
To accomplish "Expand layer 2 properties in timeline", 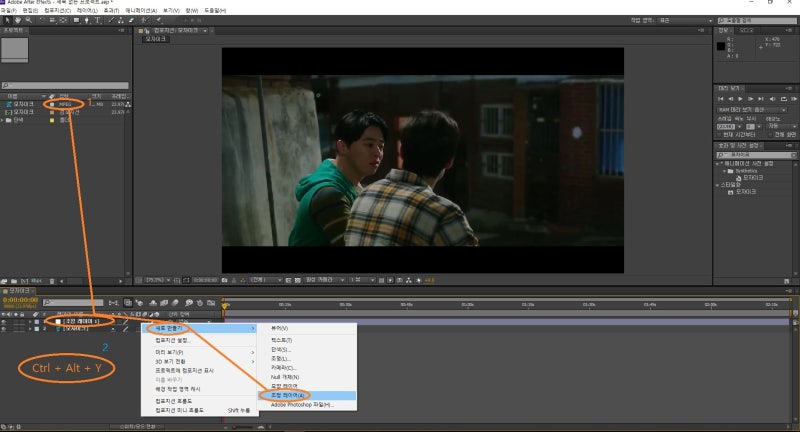I will coord(30,329).
